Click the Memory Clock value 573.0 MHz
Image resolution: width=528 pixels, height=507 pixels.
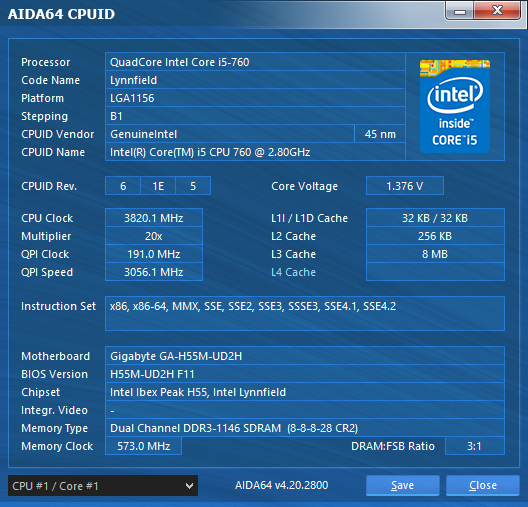pos(143,446)
